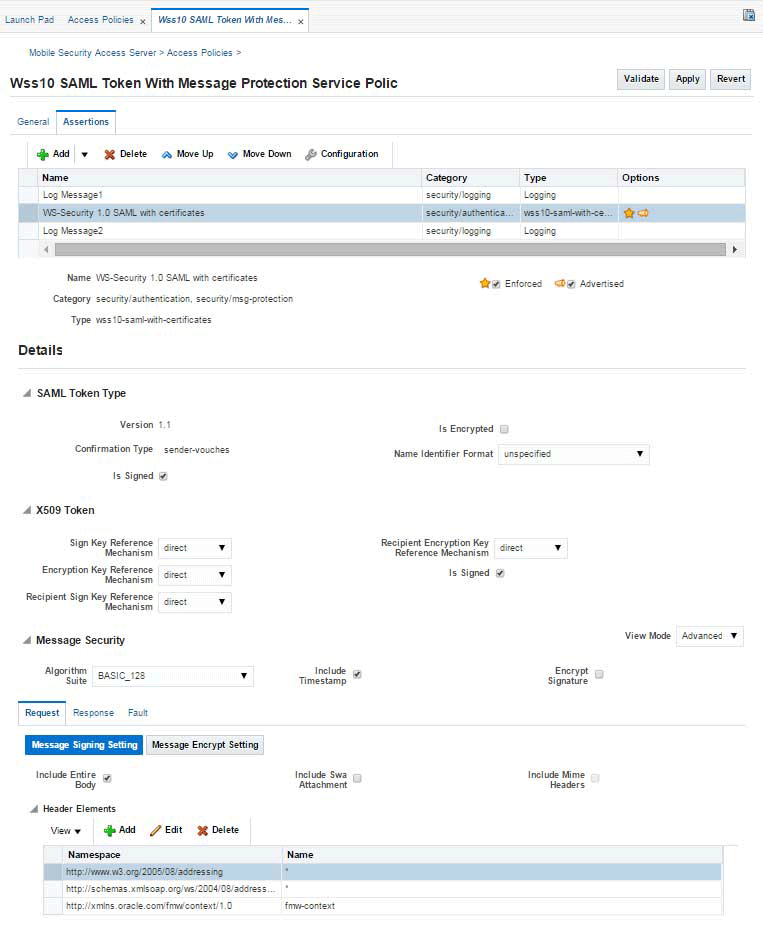The image size is (763, 926).
Task: Toggle the Include Entire Body checkbox
Action: coord(107,778)
